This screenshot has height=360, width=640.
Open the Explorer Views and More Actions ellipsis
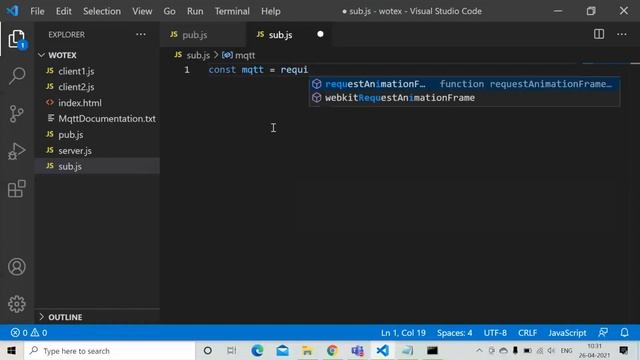[141, 35]
